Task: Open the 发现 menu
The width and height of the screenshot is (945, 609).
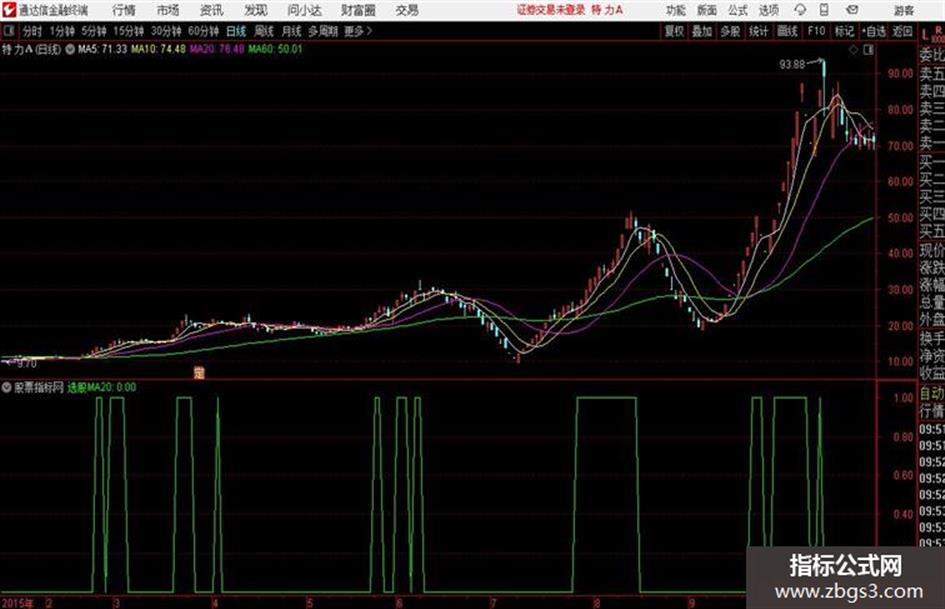Action: click(256, 10)
